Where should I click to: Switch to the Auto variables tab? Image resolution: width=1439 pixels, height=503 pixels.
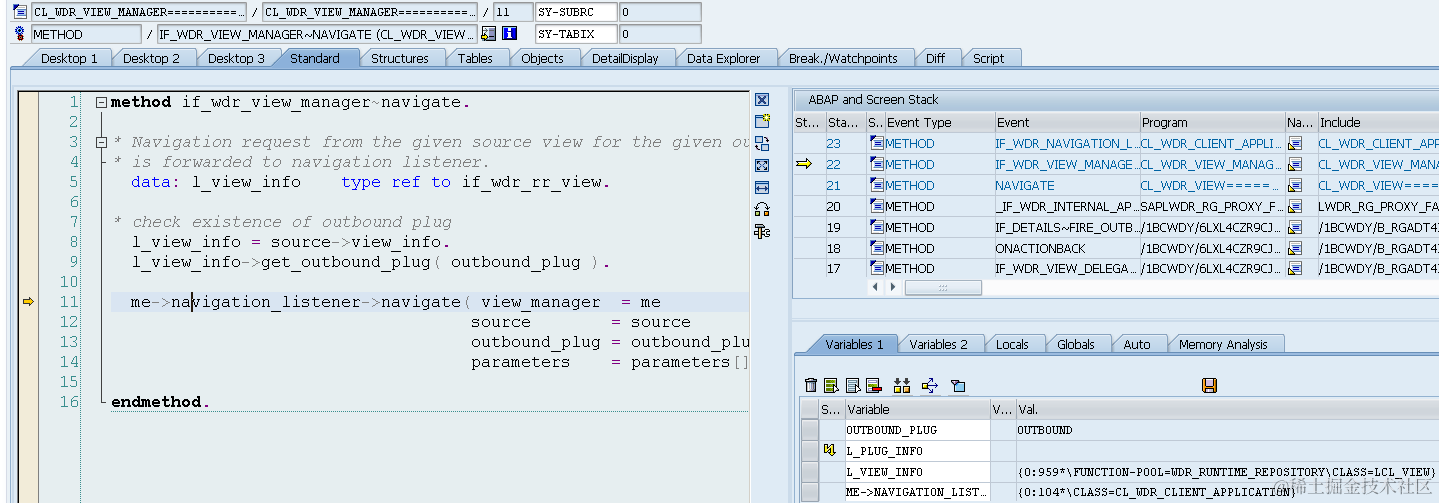coord(1136,344)
